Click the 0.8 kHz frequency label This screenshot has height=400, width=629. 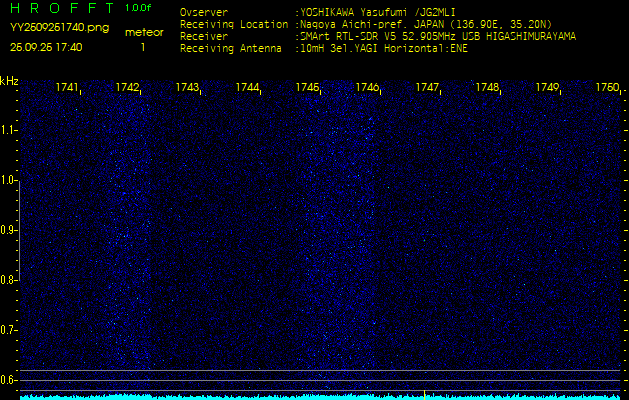pyautogui.click(x=7, y=280)
